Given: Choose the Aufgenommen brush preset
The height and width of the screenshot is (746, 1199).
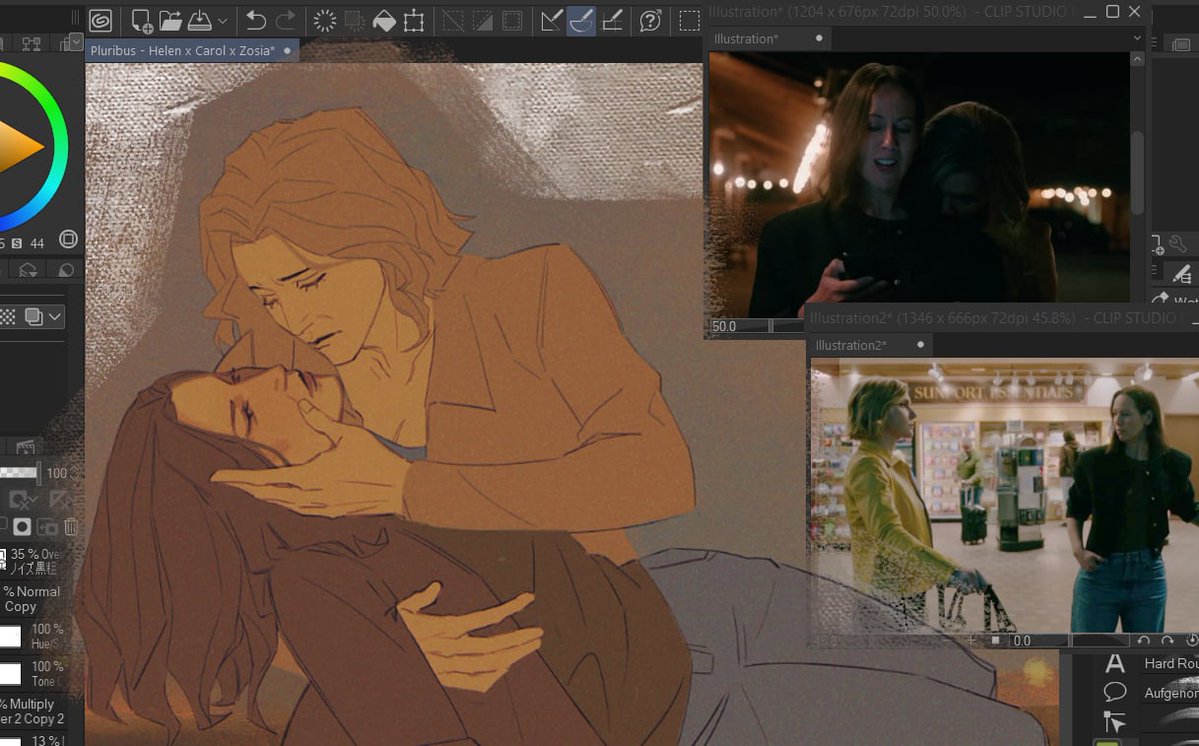Looking at the screenshot, I should click(x=1171, y=693).
